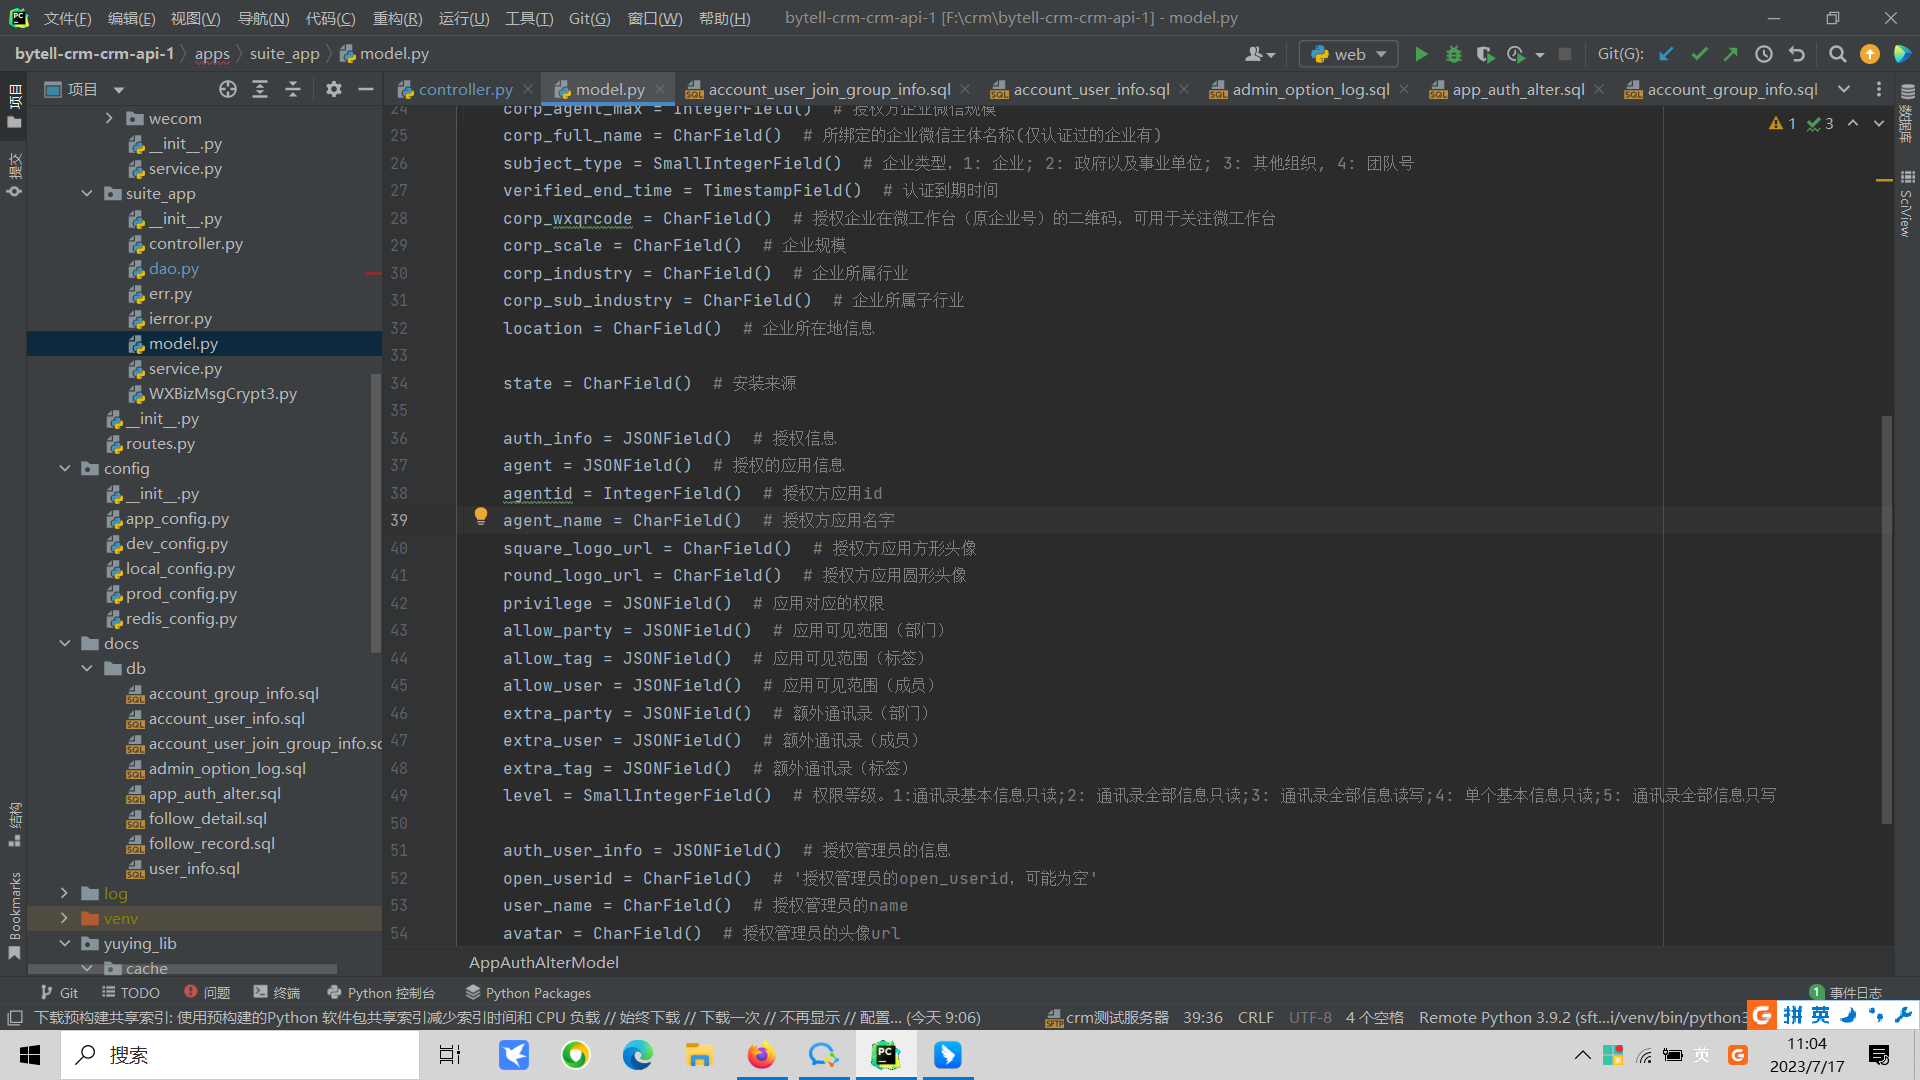This screenshot has width=1920, height=1080.
Task: Open the 事件日志 event log
Action: tap(1846, 993)
